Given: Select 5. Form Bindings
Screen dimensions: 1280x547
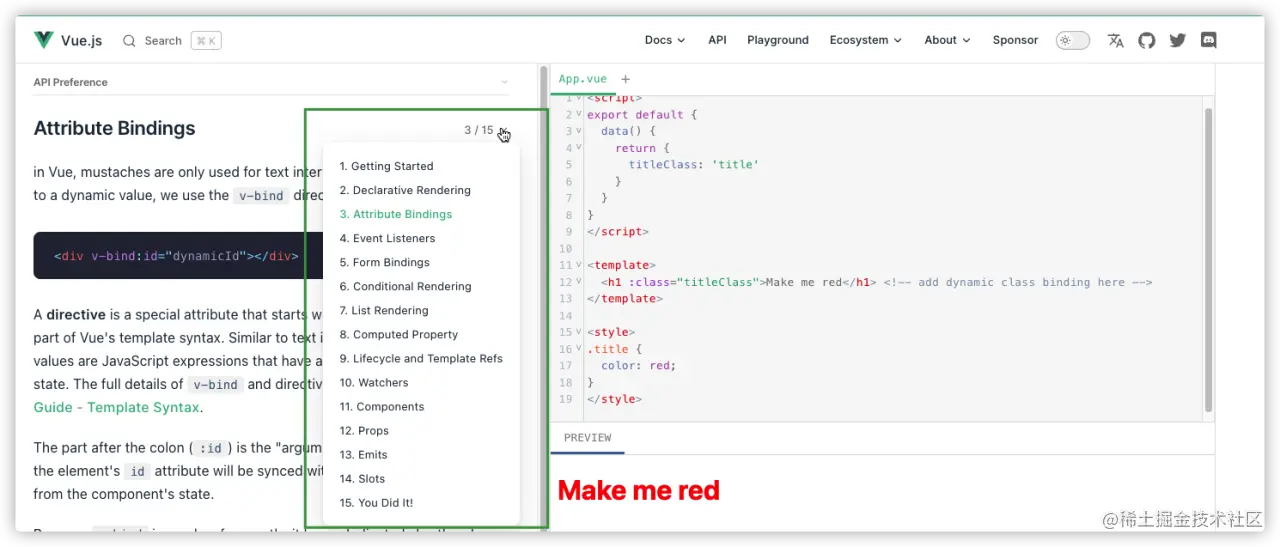Looking at the screenshot, I should 384,262.
